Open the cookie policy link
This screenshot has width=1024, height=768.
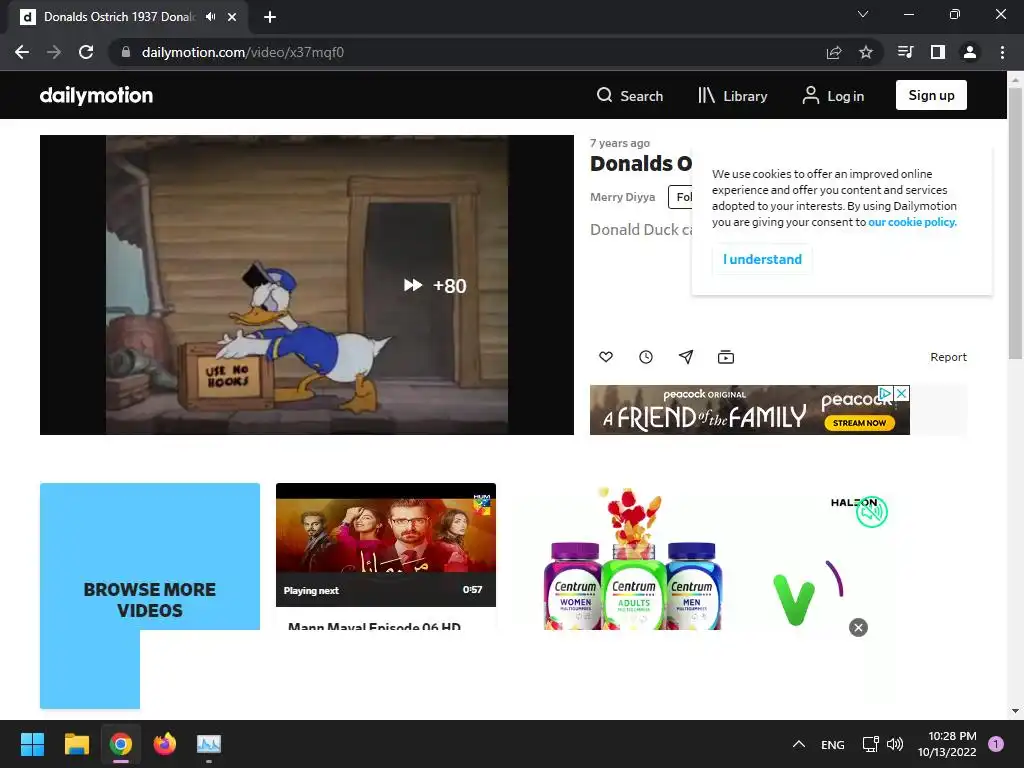[x=912, y=222]
